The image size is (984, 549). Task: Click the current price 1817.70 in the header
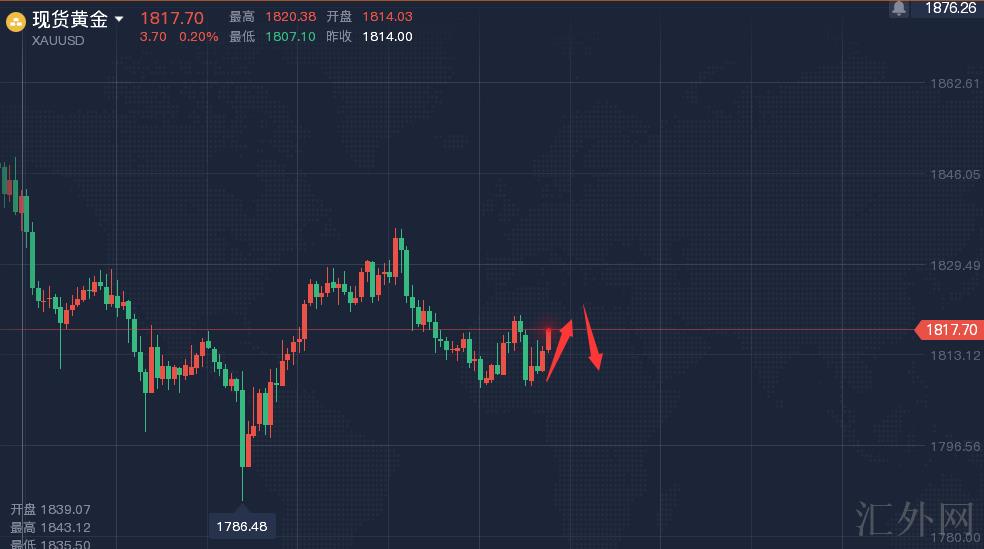coord(171,18)
